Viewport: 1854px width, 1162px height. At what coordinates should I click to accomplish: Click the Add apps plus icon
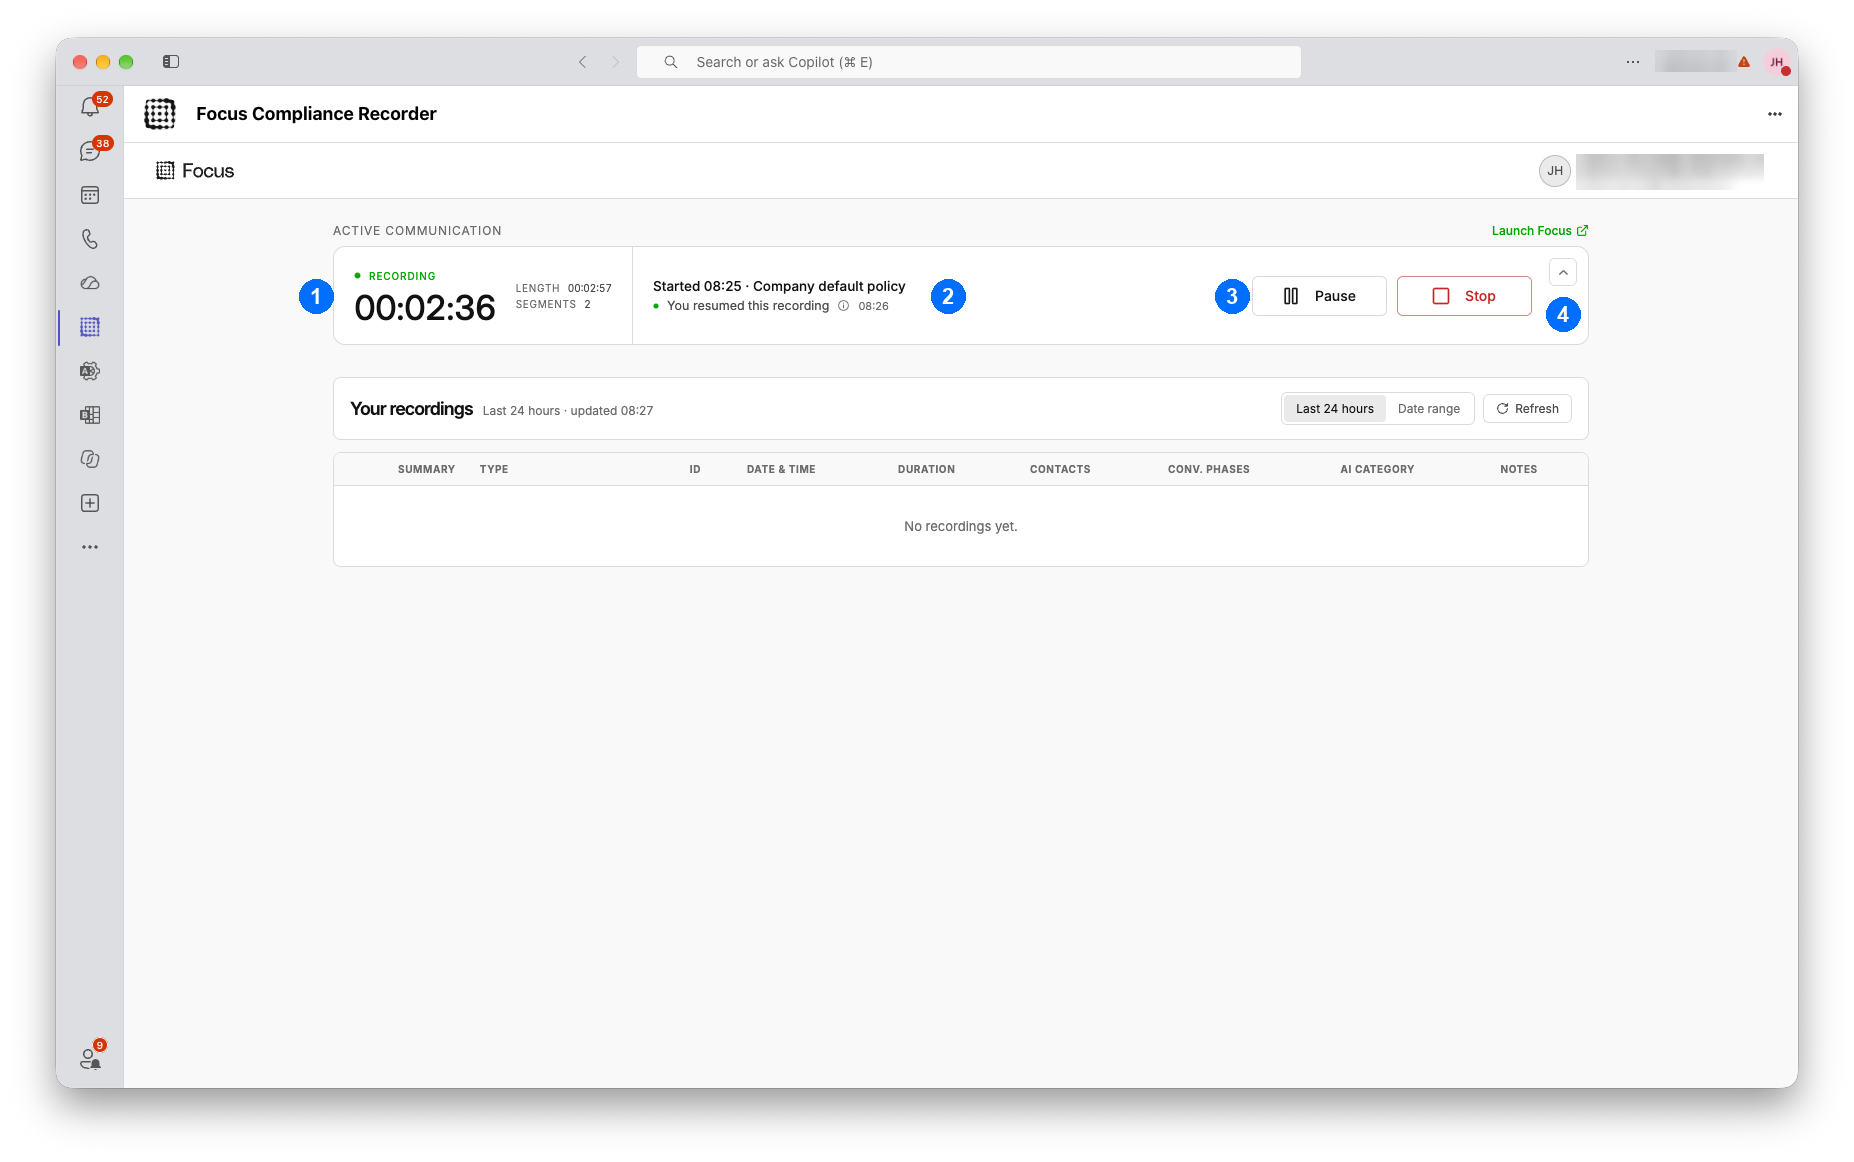click(x=90, y=503)
